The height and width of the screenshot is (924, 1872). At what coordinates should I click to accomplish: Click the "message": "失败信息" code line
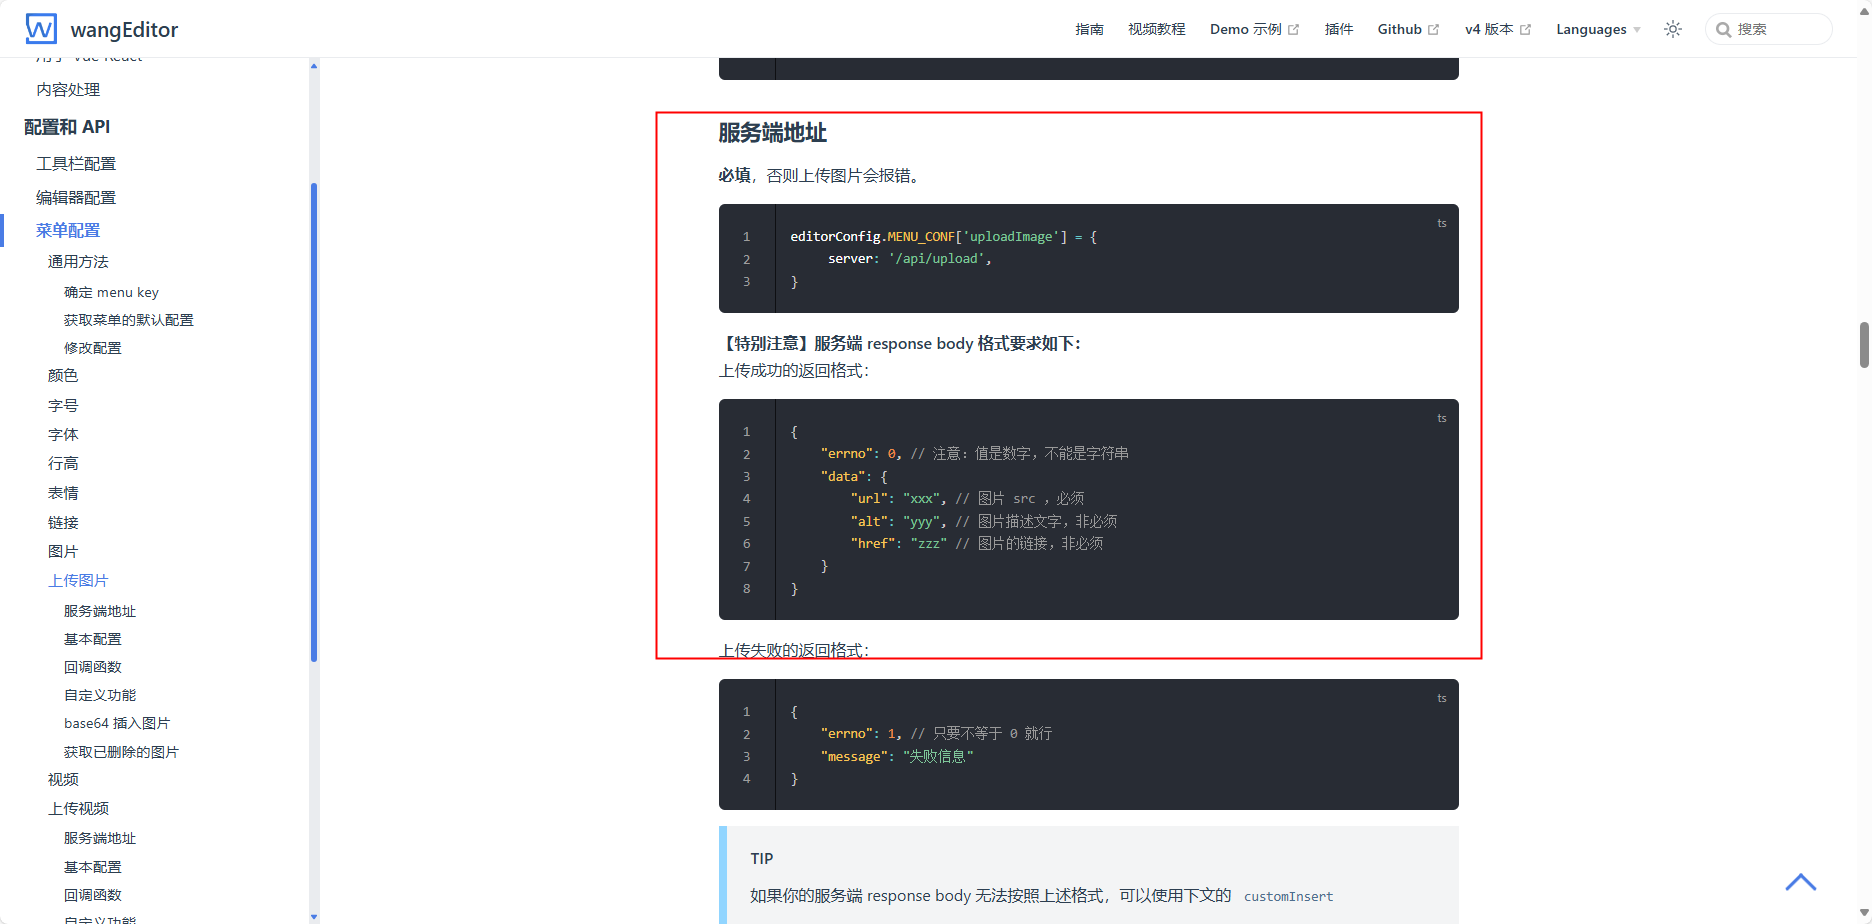(x=897, y=757)
